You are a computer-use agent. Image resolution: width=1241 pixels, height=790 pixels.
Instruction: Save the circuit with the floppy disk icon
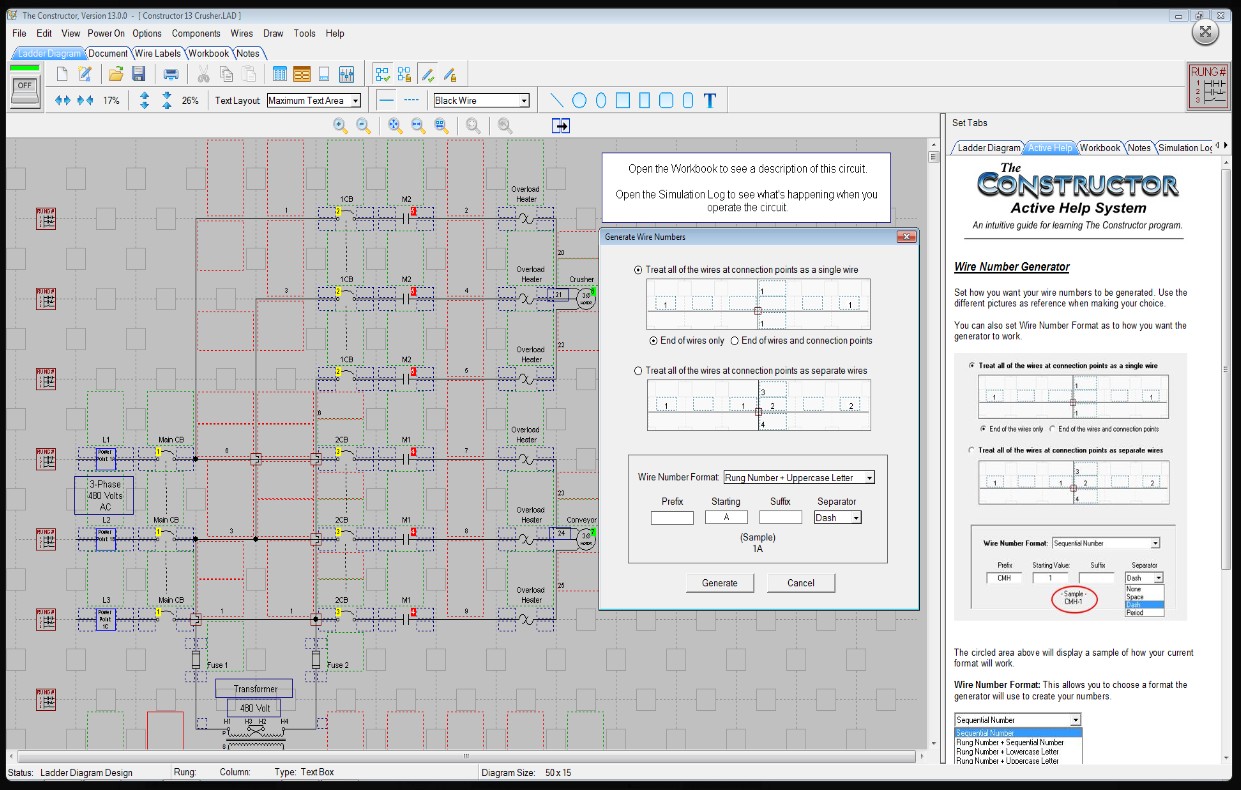(139, 74)
